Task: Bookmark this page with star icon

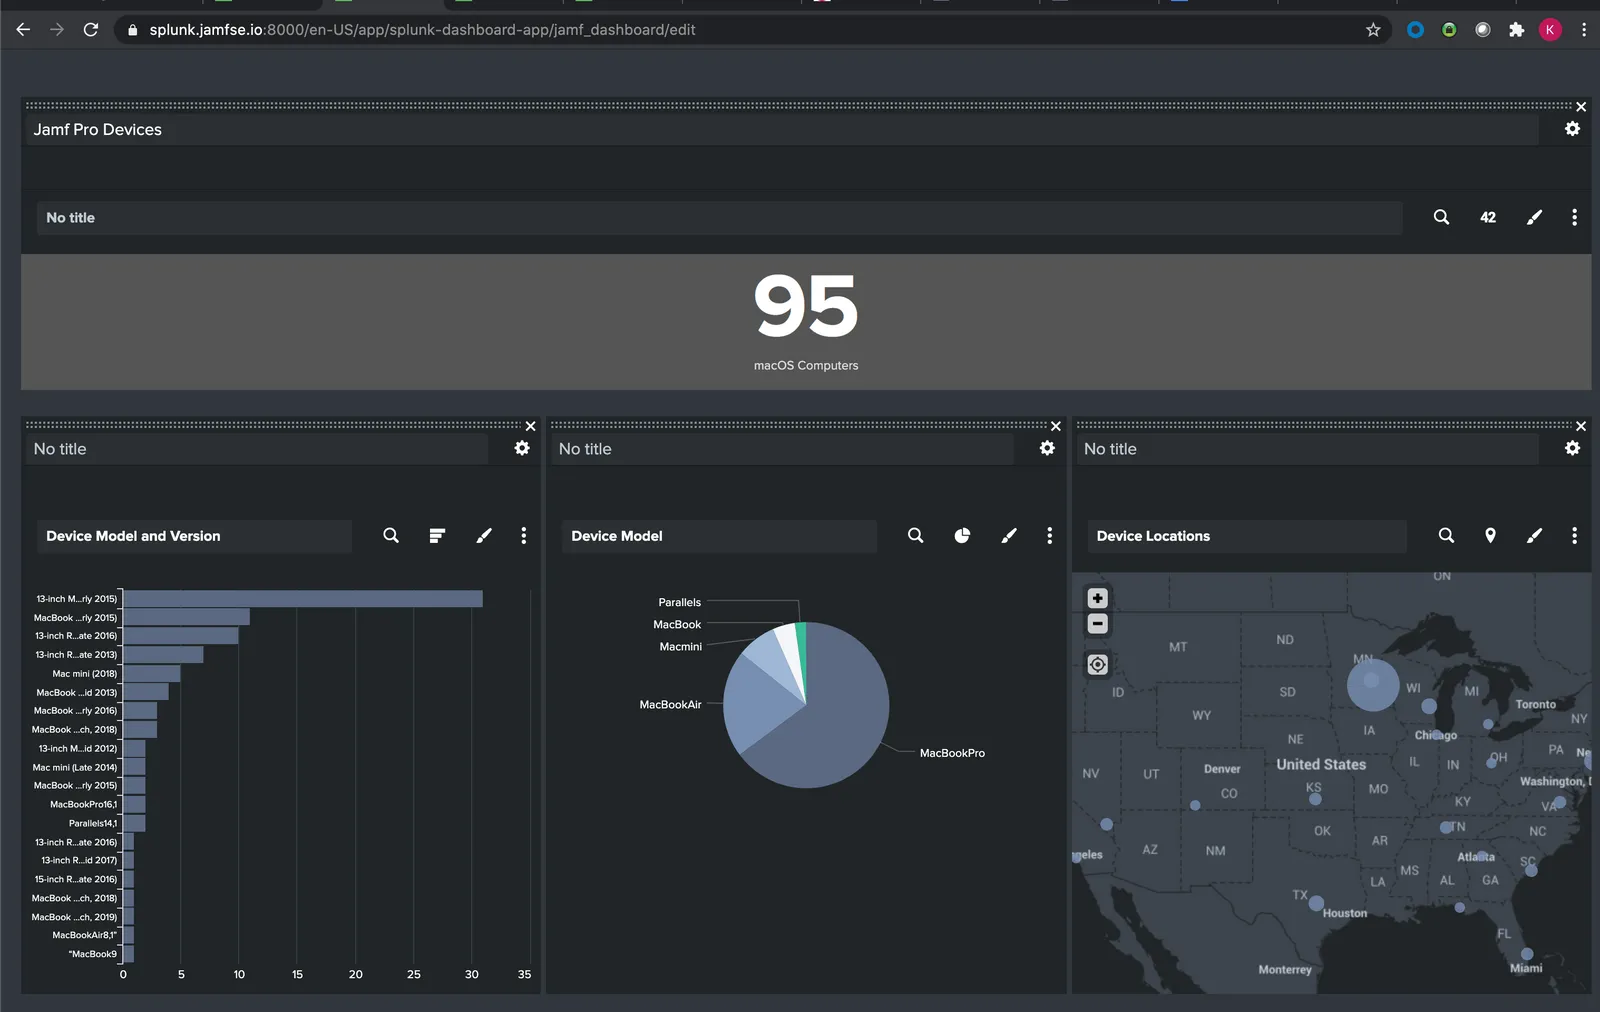Action: pyautogui.click(x=1373, y=30)
